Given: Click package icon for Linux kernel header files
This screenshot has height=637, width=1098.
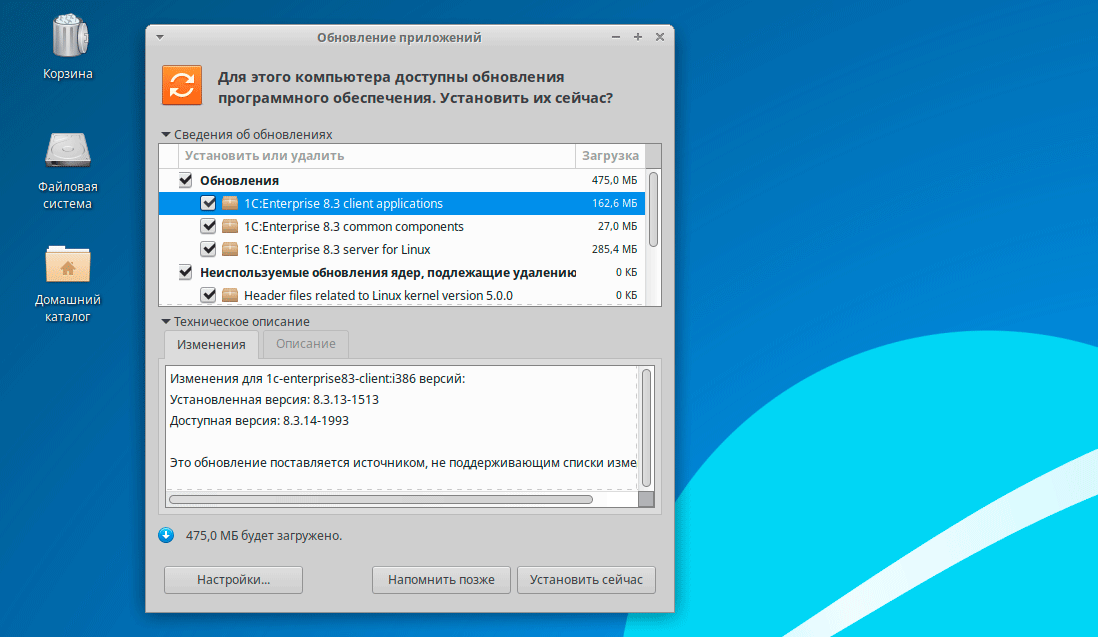Looking at the screenshot, I should click(230, 295).
